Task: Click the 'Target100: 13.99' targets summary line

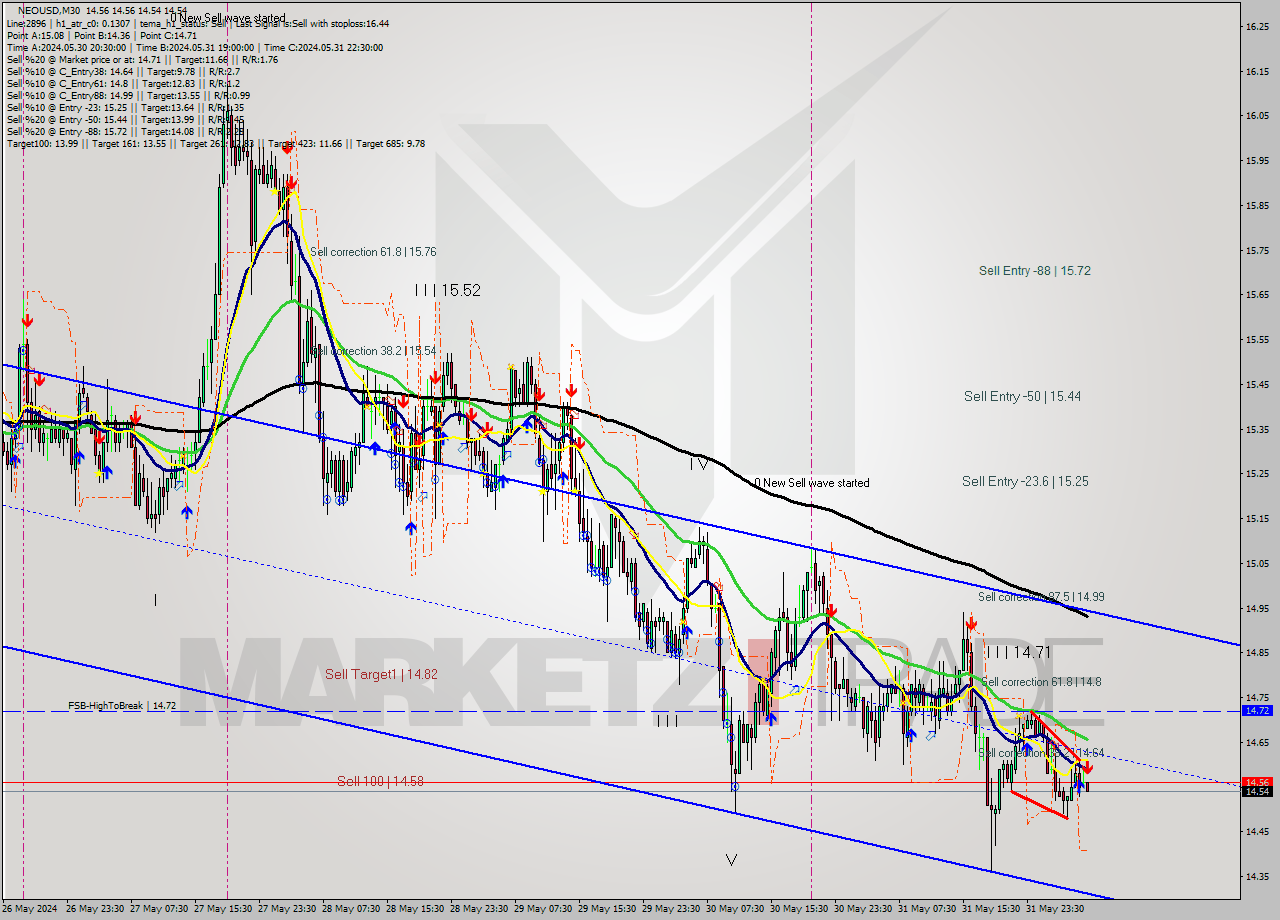Action: click(x=215, y=143)
